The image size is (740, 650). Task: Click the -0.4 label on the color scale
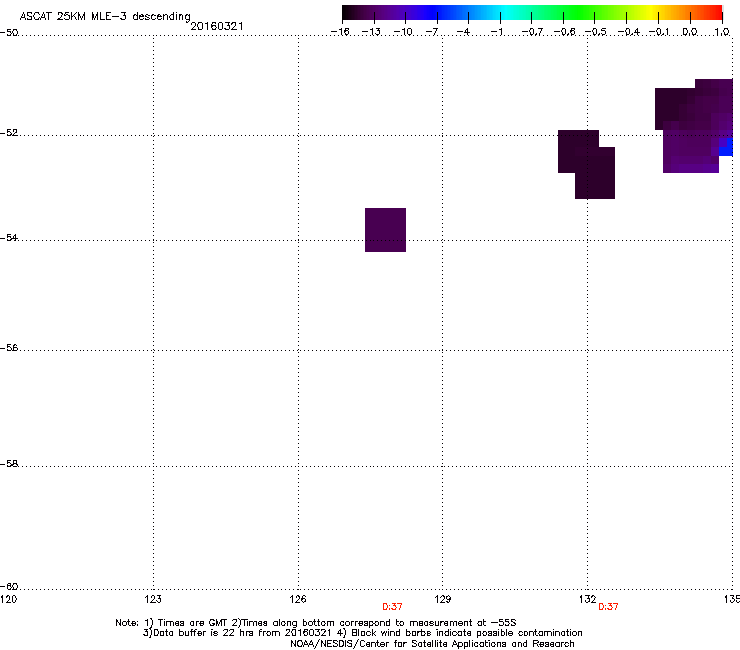[x=629, y=32]
